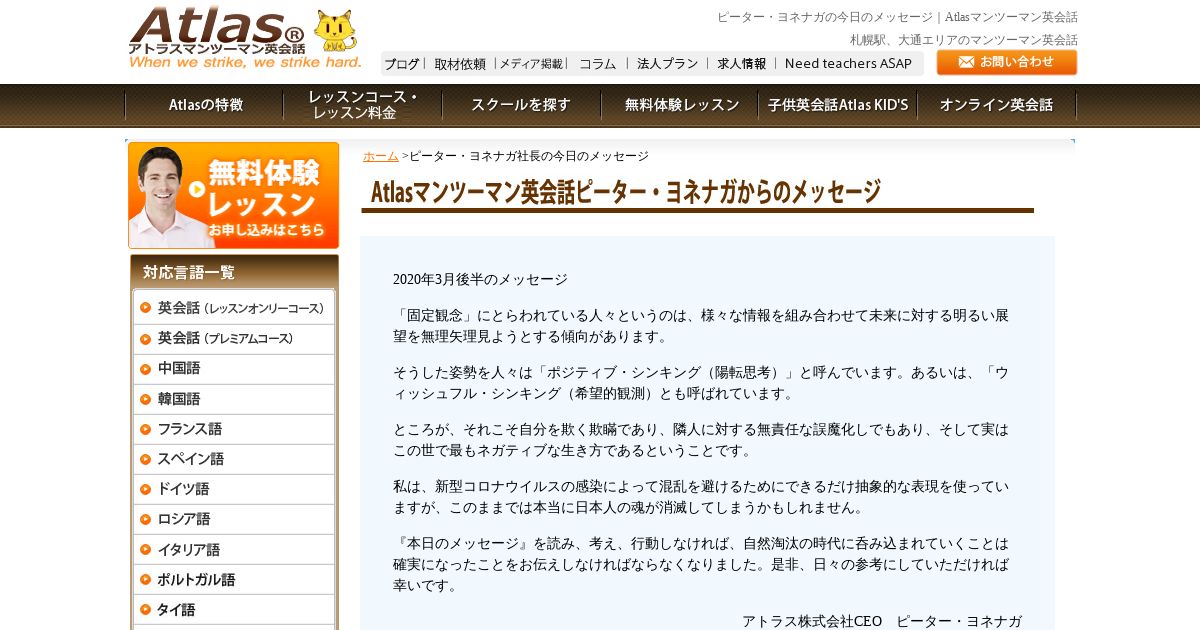Viewport: 1200px width, 630px height.
Task: Click the orange bullet beside イタリア語
Action: [146, 549]
